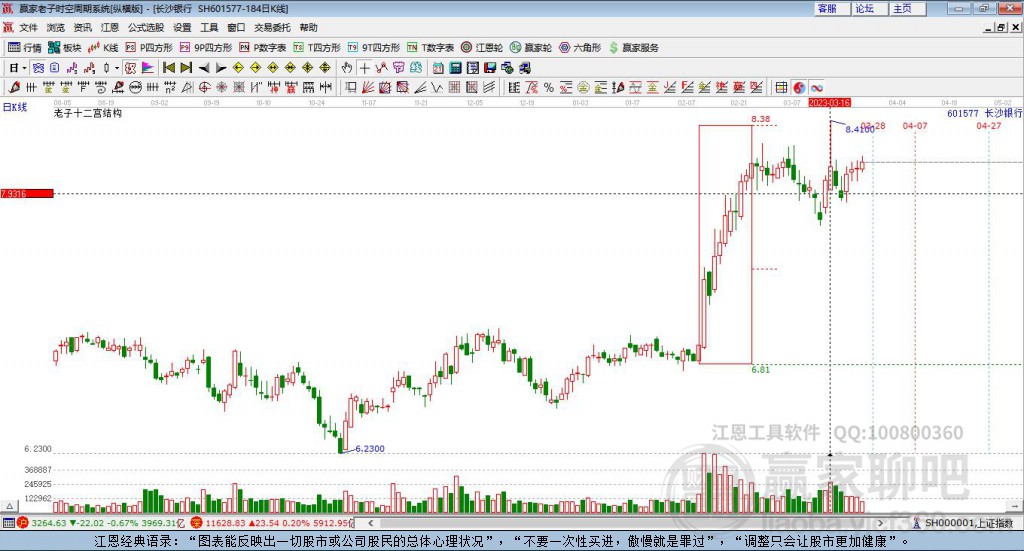
Task: Open the 帮助 menu
Action: tap(308, 27)
